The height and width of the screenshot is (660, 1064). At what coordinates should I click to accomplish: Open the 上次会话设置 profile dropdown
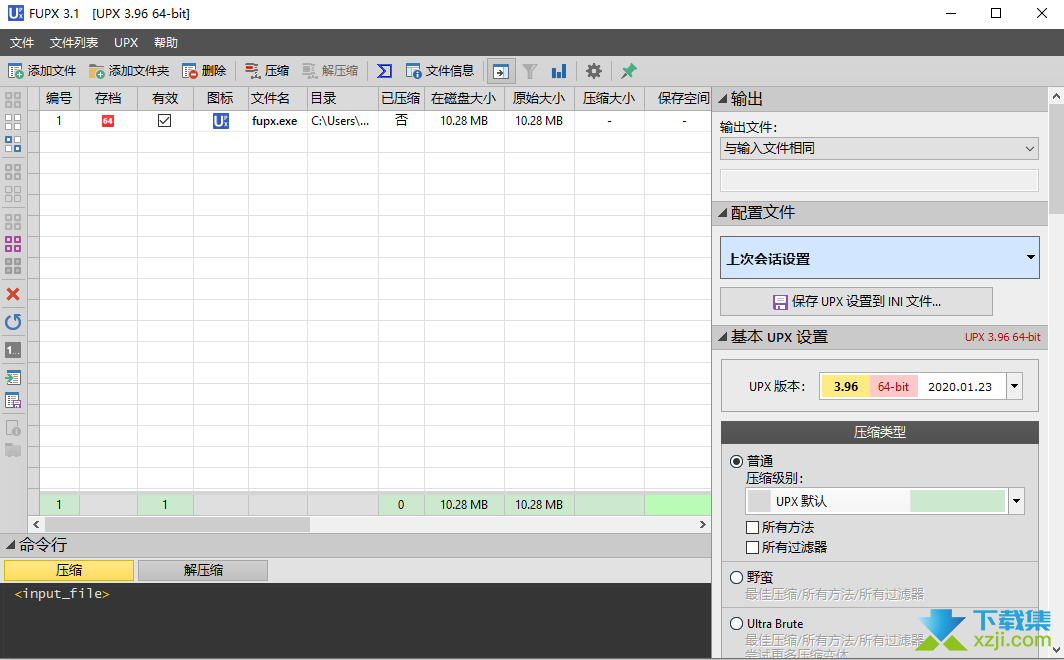point(879,258)
